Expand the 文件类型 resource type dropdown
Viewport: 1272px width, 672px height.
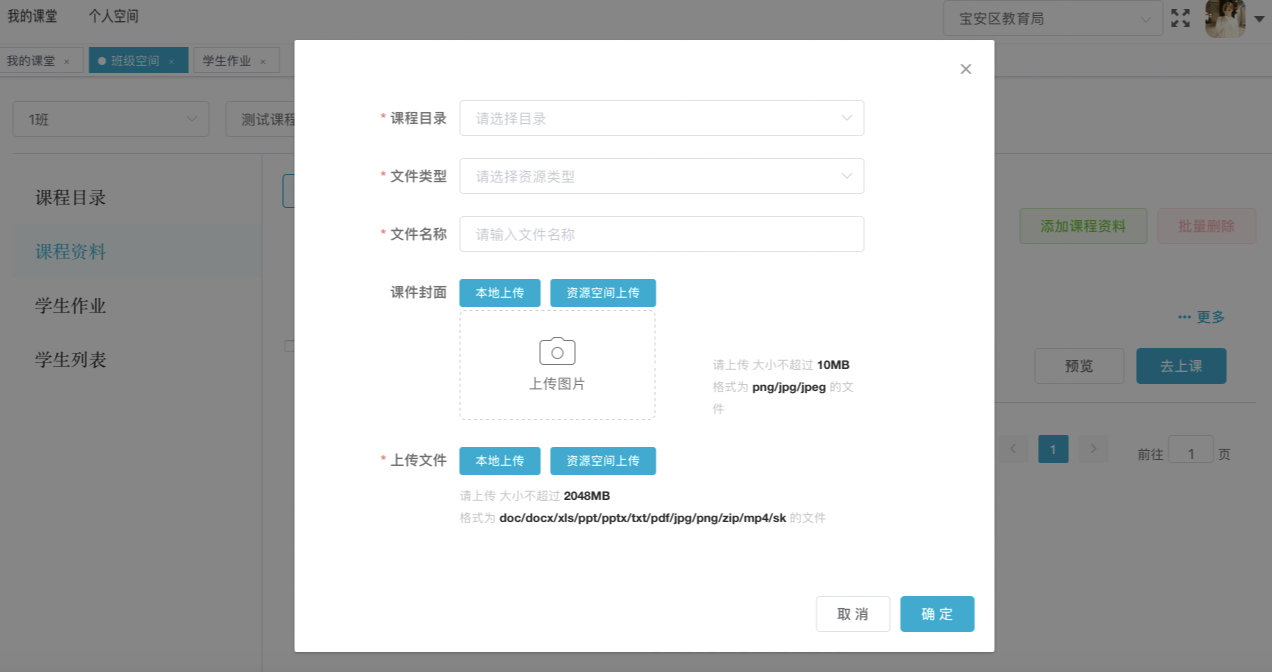(661, 176)
